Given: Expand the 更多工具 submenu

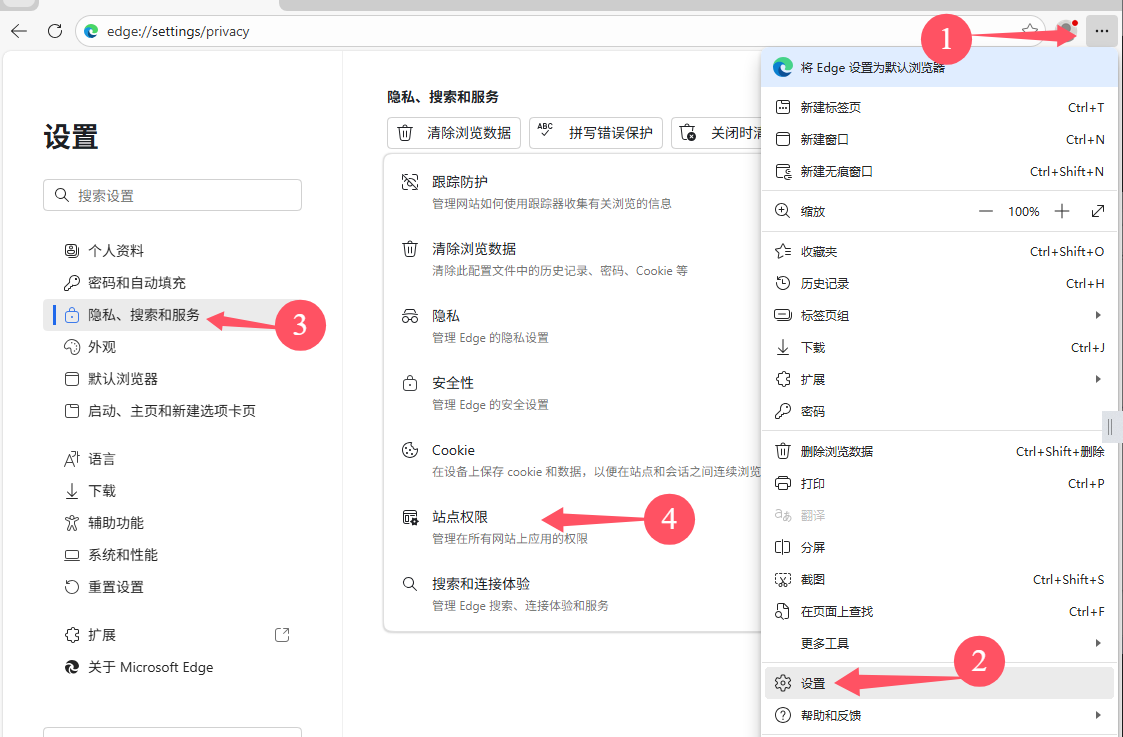Looking at the screenshot, I should (1098, 643).
